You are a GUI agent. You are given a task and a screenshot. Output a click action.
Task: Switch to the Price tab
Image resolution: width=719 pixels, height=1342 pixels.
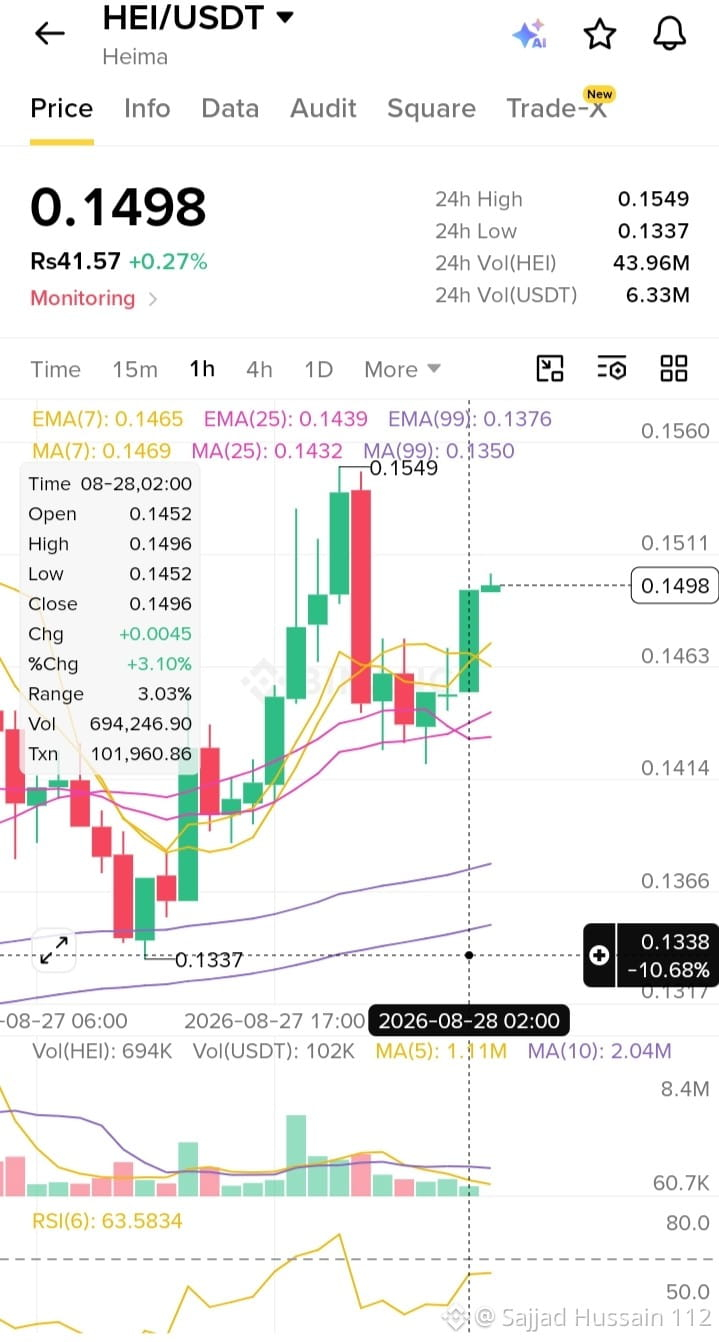pos(61,108)
